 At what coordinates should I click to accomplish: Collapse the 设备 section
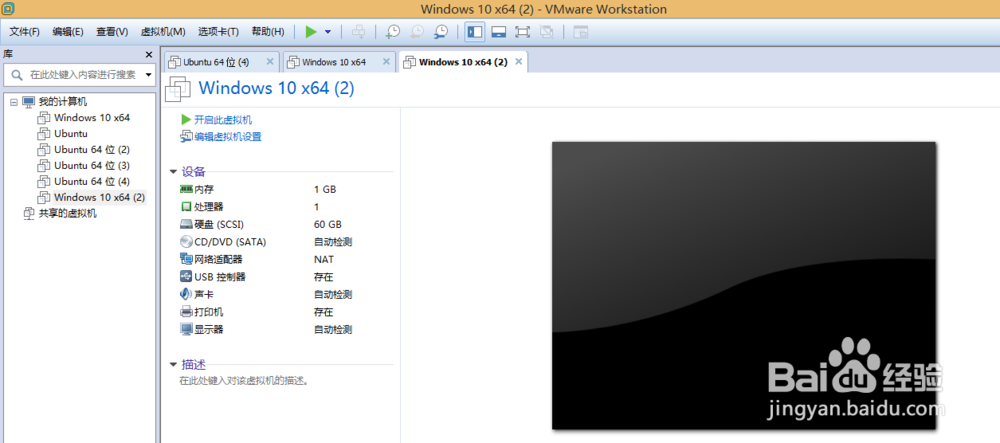(173, 172)
